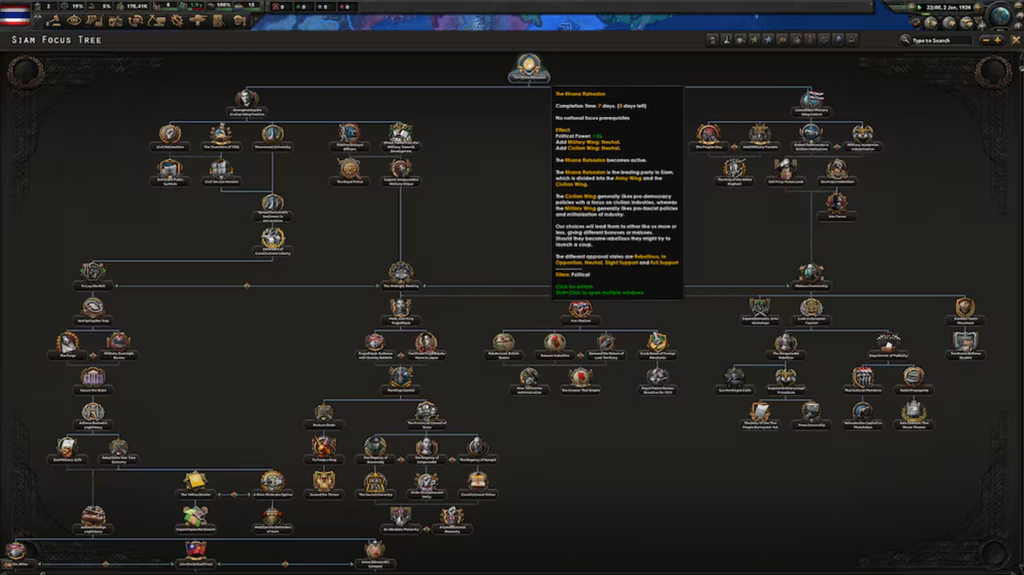Viewport: 1024px width, 575px height.
Task: Click the manpower value 178.41K
Action: pyautogui.click(x=137, y=7)
